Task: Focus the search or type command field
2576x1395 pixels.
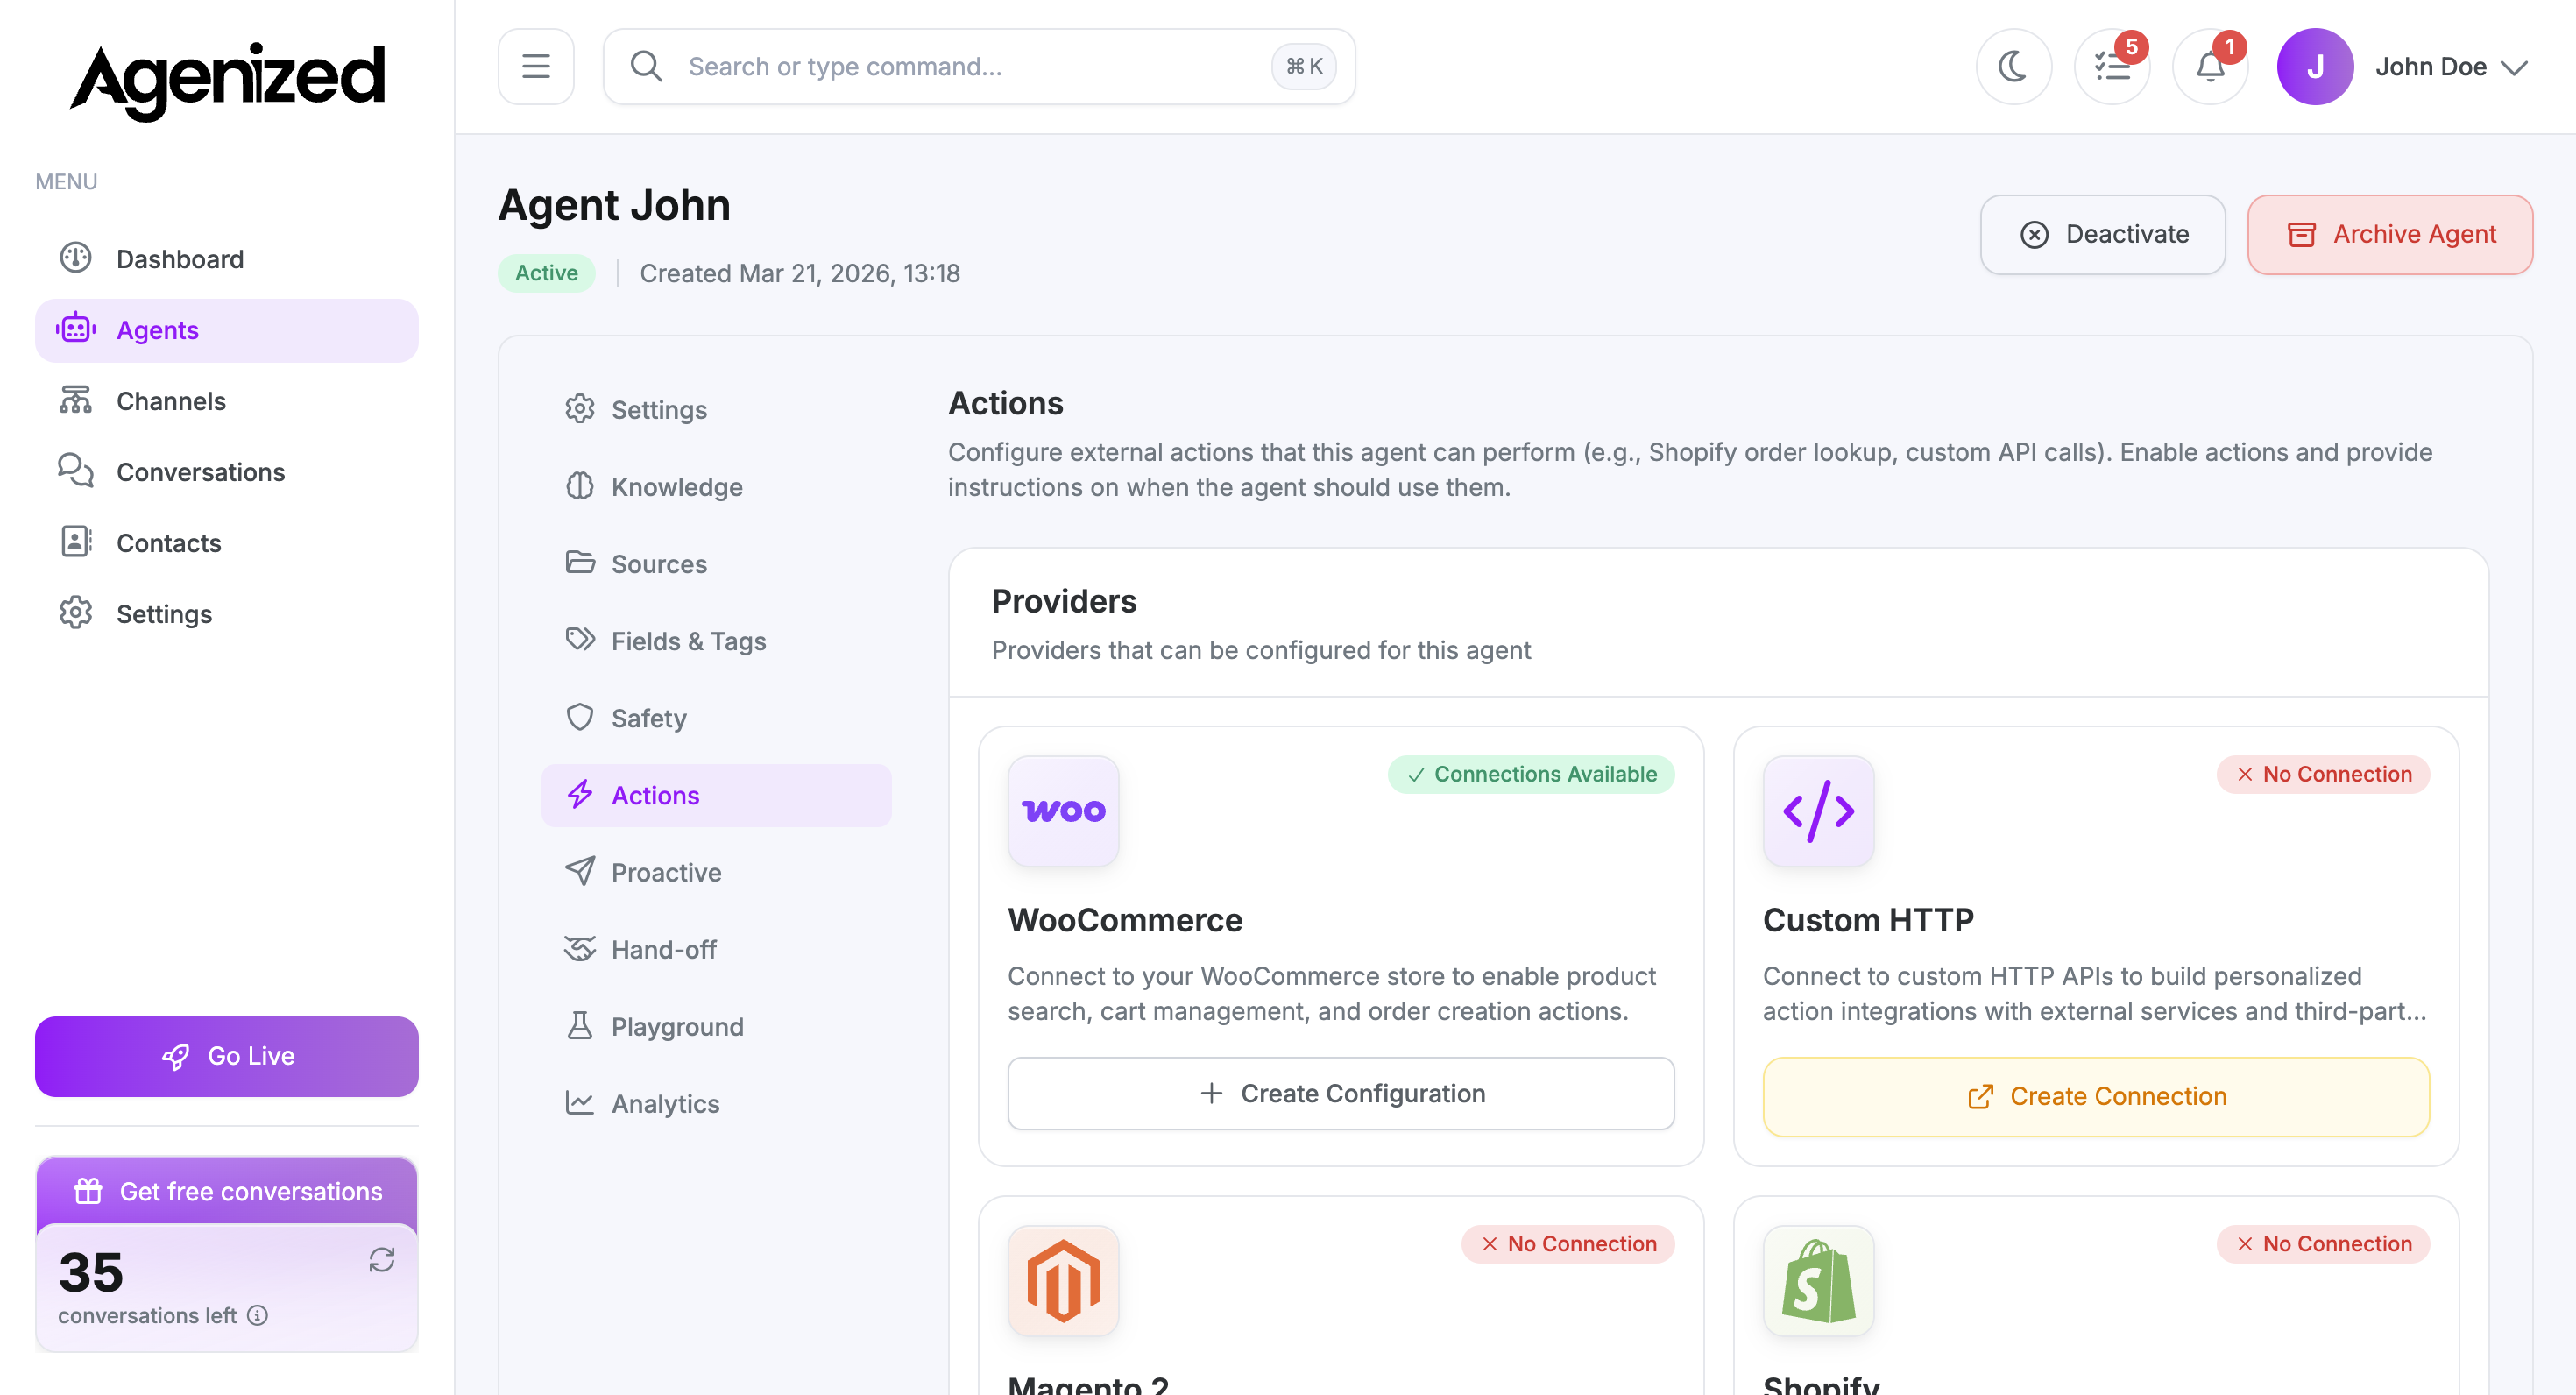Action: coord(979,66)
